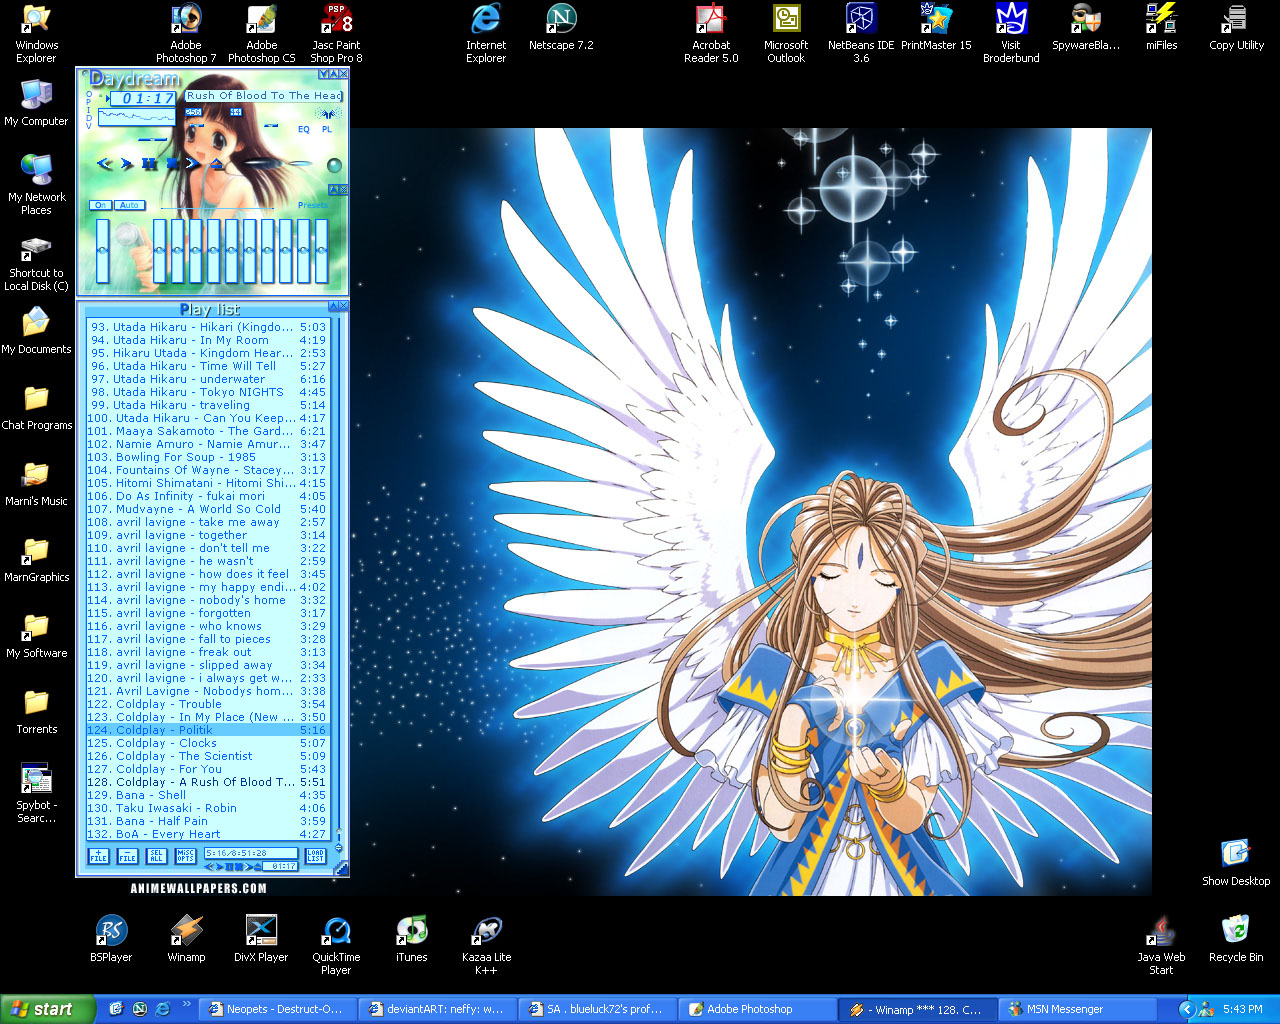Viewport: 1280px width, 1024px height.
Task: Open Acrobat Reader 5.0 shortcut
Action: pyautogui.click(x=711, y=33)
